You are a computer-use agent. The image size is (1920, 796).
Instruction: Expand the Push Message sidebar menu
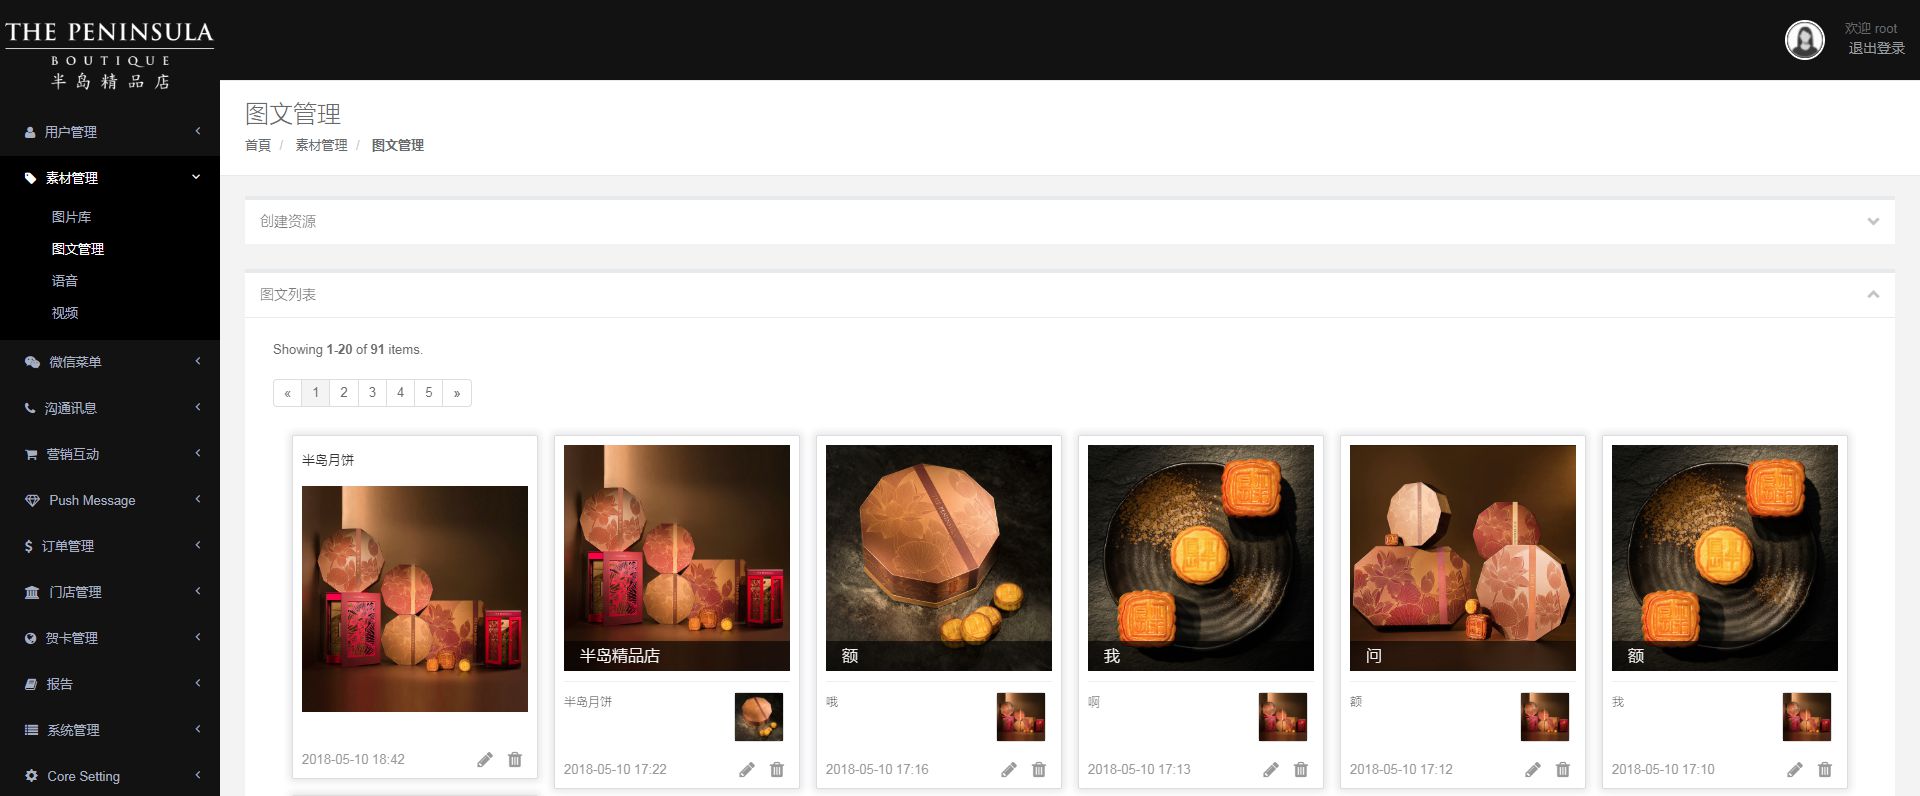(x=110, y=500)
